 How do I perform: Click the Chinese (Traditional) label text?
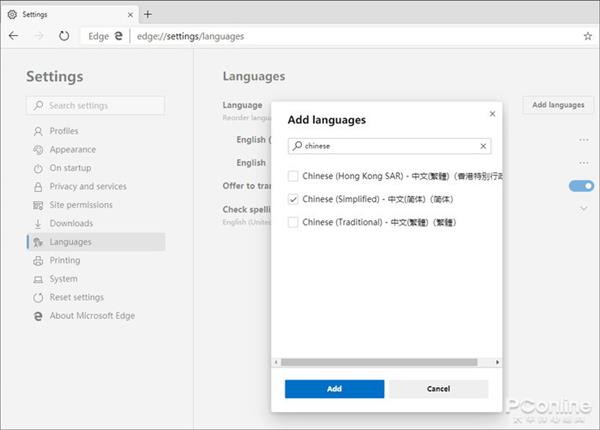pos(379,222)
